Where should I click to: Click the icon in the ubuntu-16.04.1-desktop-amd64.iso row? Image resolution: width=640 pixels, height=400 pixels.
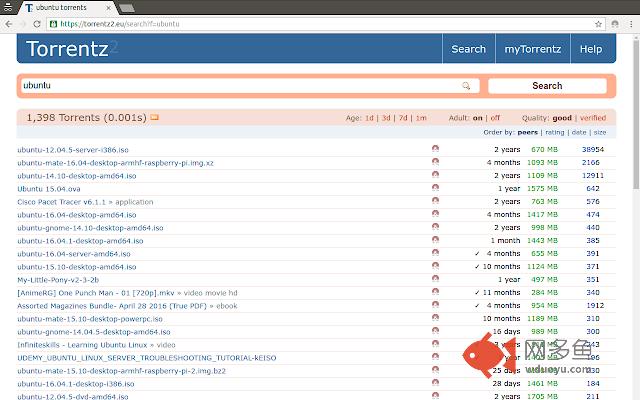[x=436, y=240]
